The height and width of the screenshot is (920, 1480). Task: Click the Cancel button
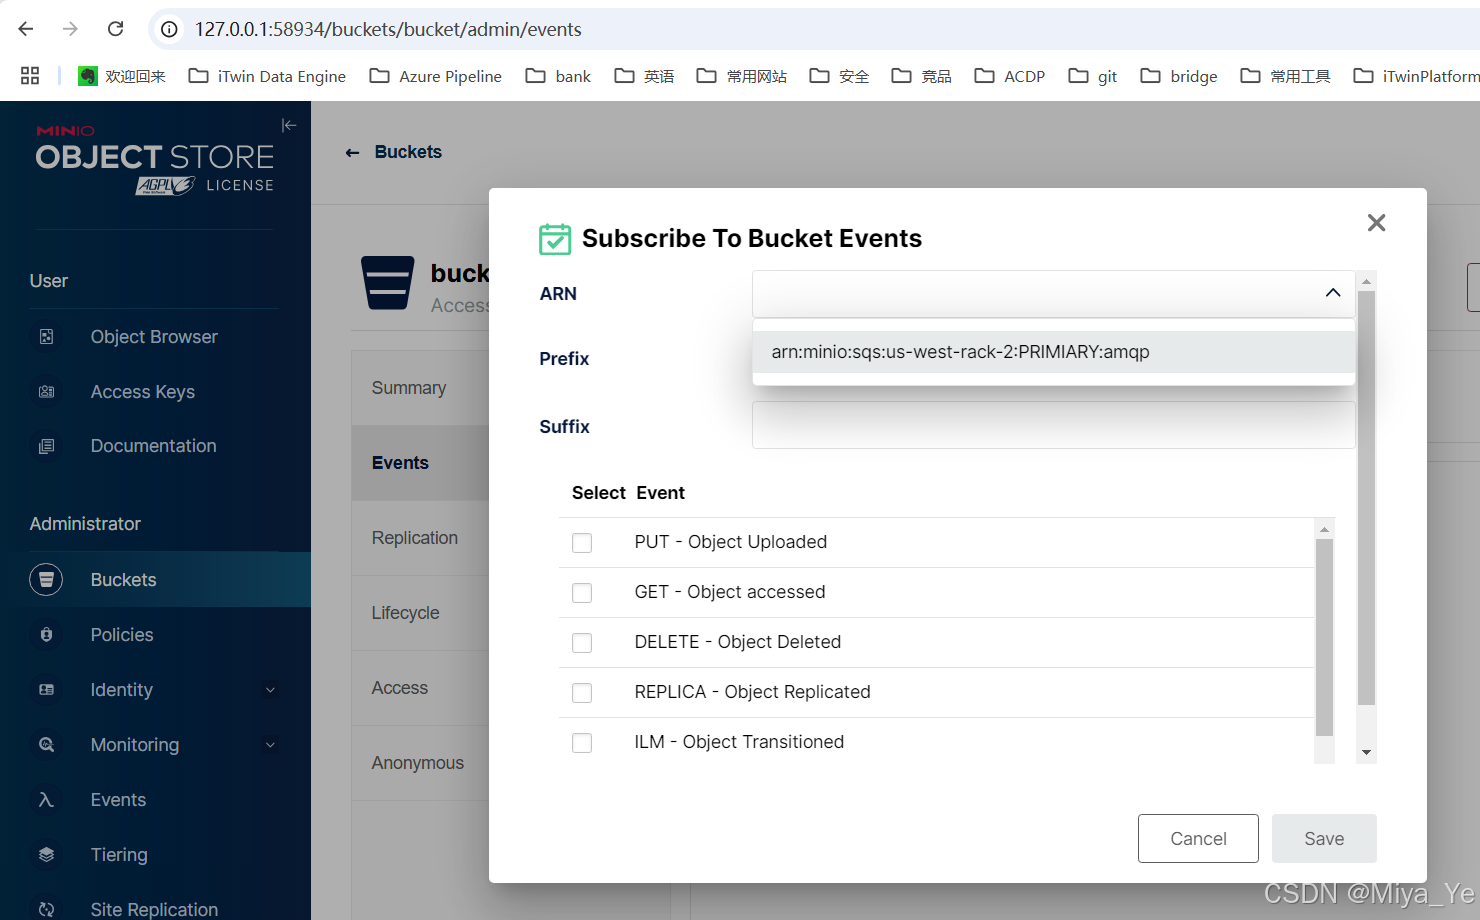pos(1198,839)
